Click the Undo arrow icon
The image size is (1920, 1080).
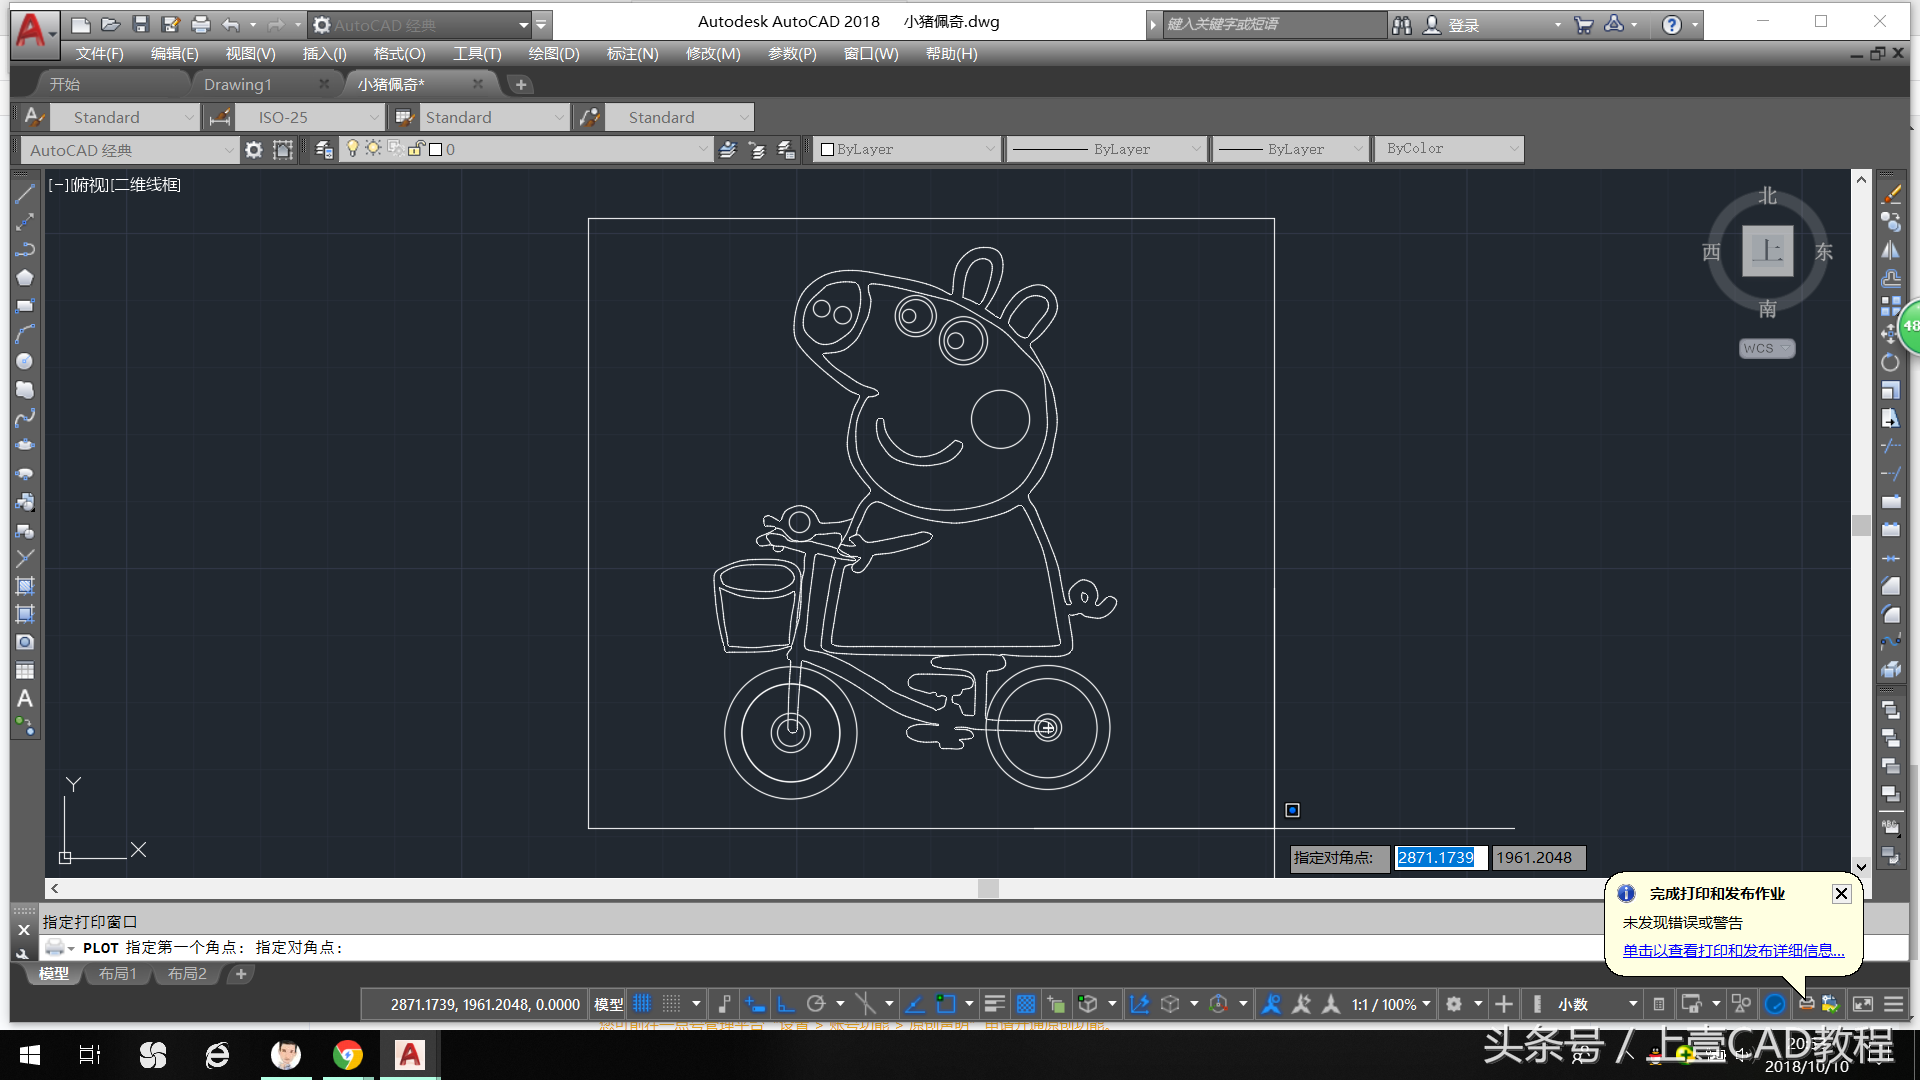[231, 24]
